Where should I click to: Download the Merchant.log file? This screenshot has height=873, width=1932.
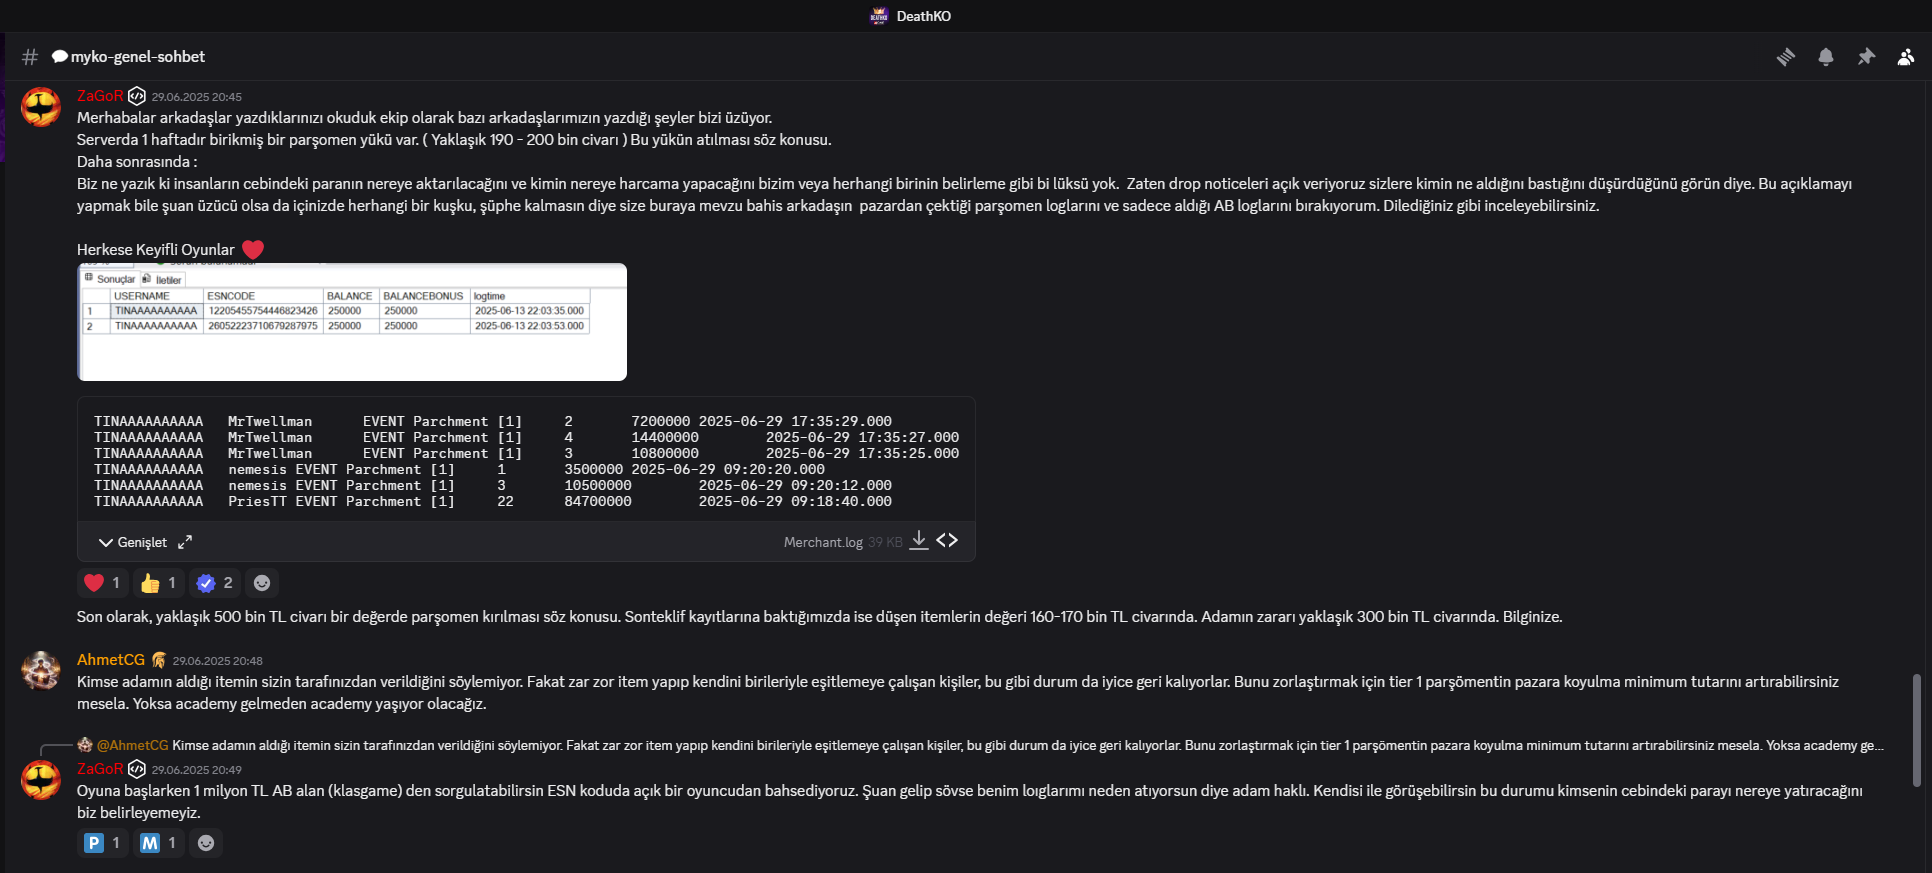click(x=919, y=541)
